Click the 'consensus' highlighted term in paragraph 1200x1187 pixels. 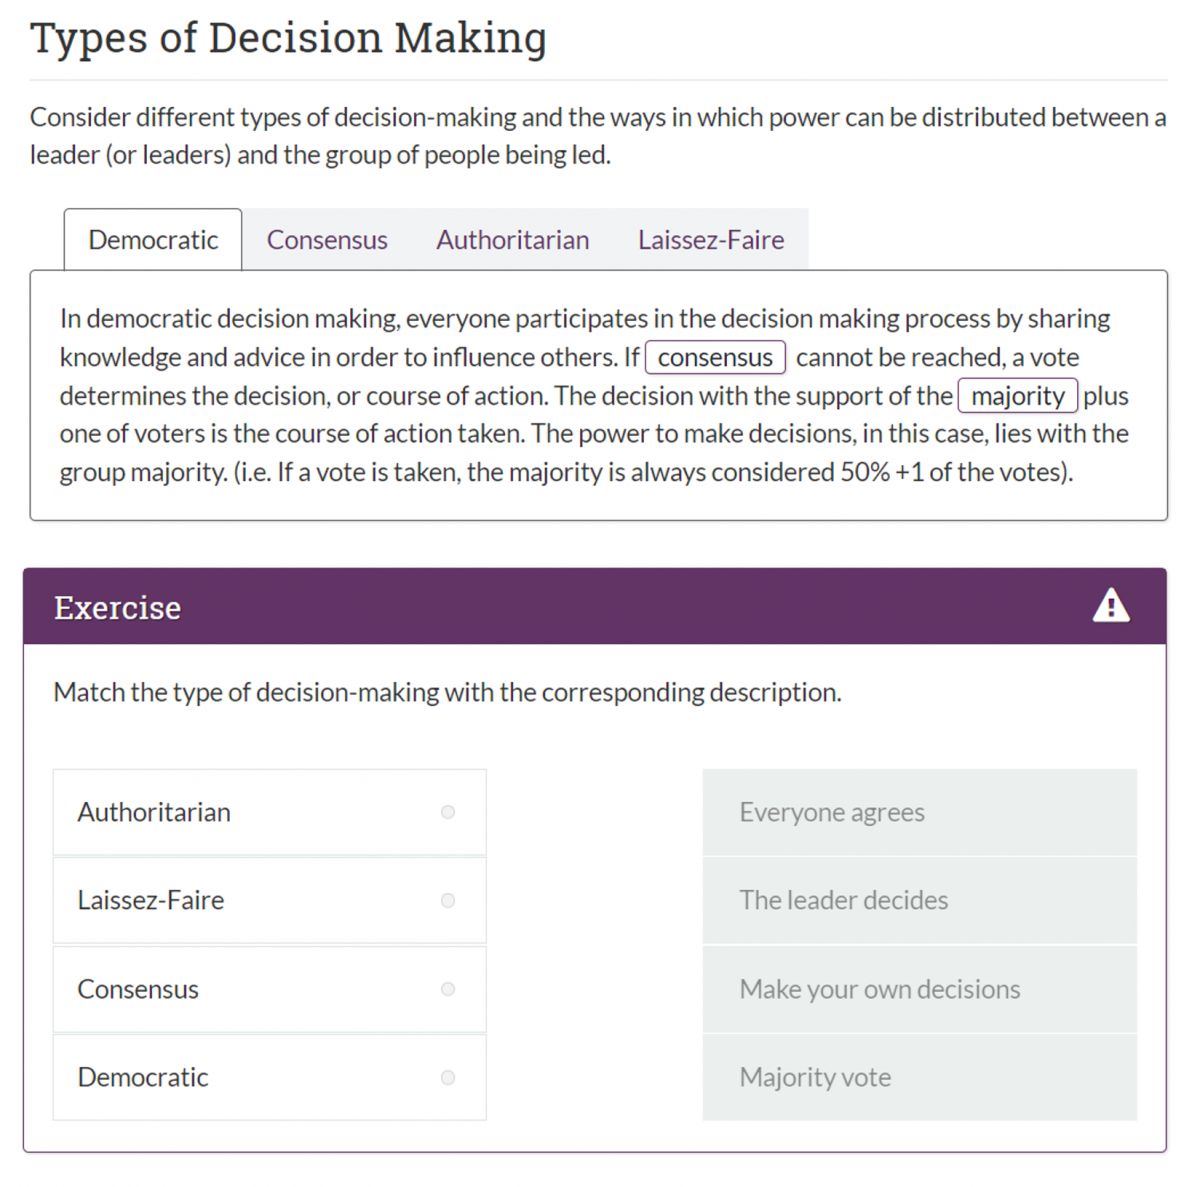[715, 357]
